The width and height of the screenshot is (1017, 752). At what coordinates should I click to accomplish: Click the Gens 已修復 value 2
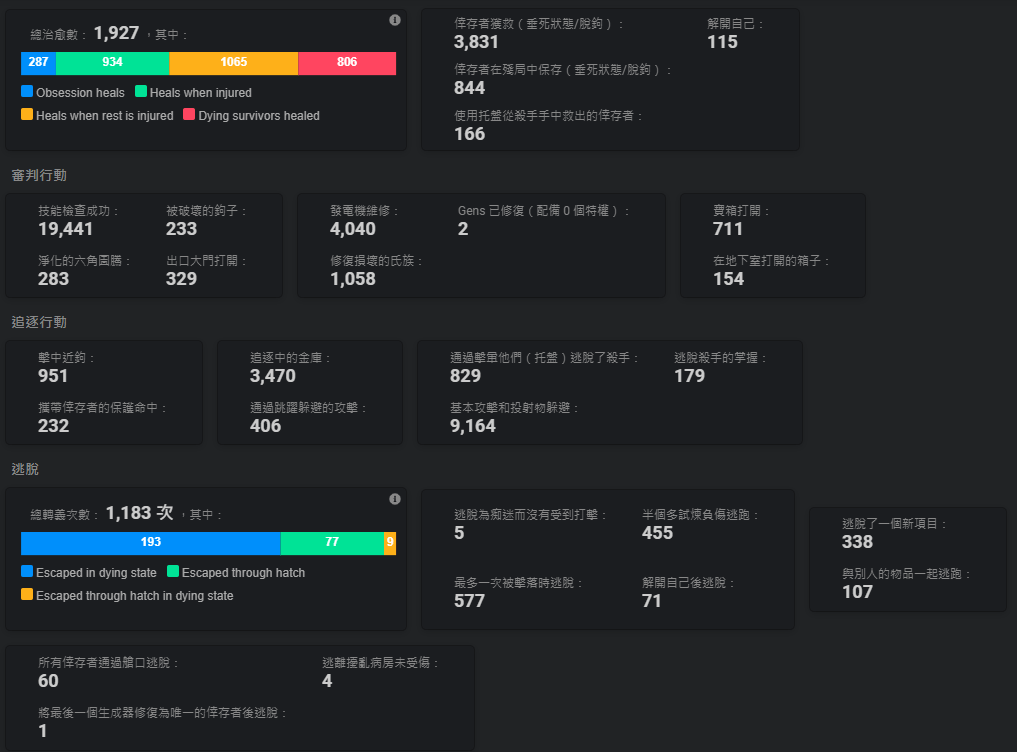pyautogui.click(x=463, y=229)
